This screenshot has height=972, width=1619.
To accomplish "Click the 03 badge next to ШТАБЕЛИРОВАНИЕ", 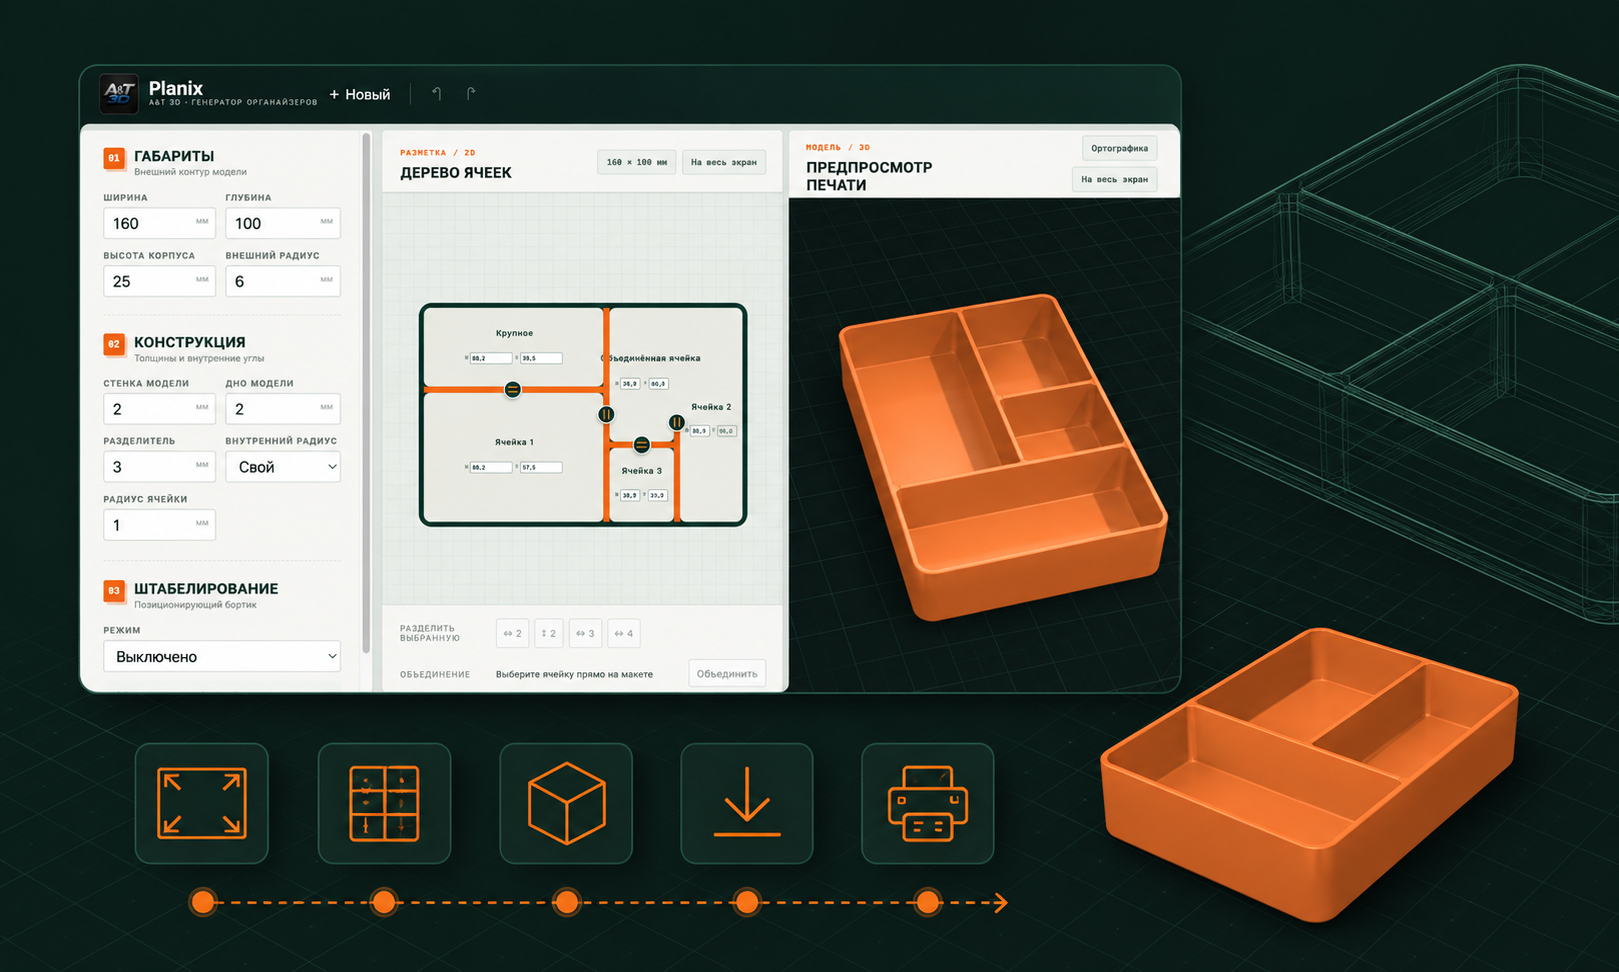I will point(114,591).
